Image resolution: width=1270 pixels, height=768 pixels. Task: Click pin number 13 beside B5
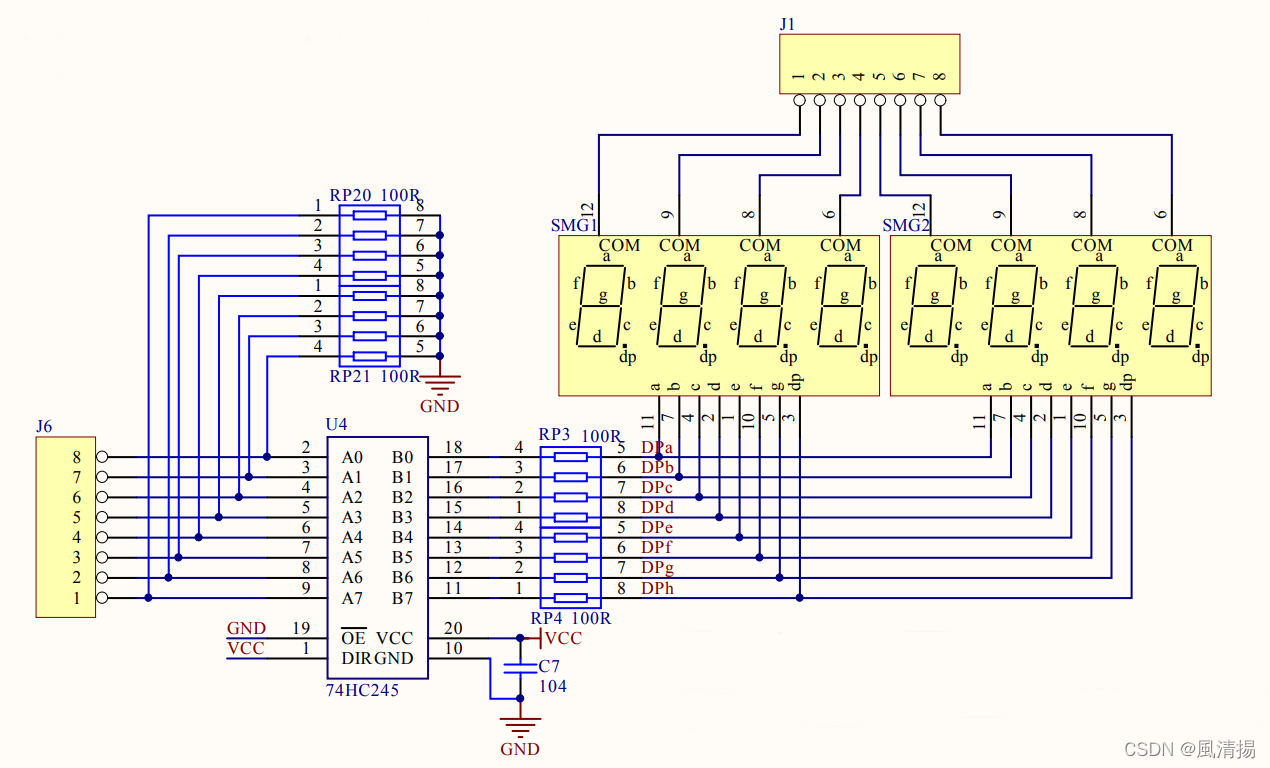coord(453,547)
